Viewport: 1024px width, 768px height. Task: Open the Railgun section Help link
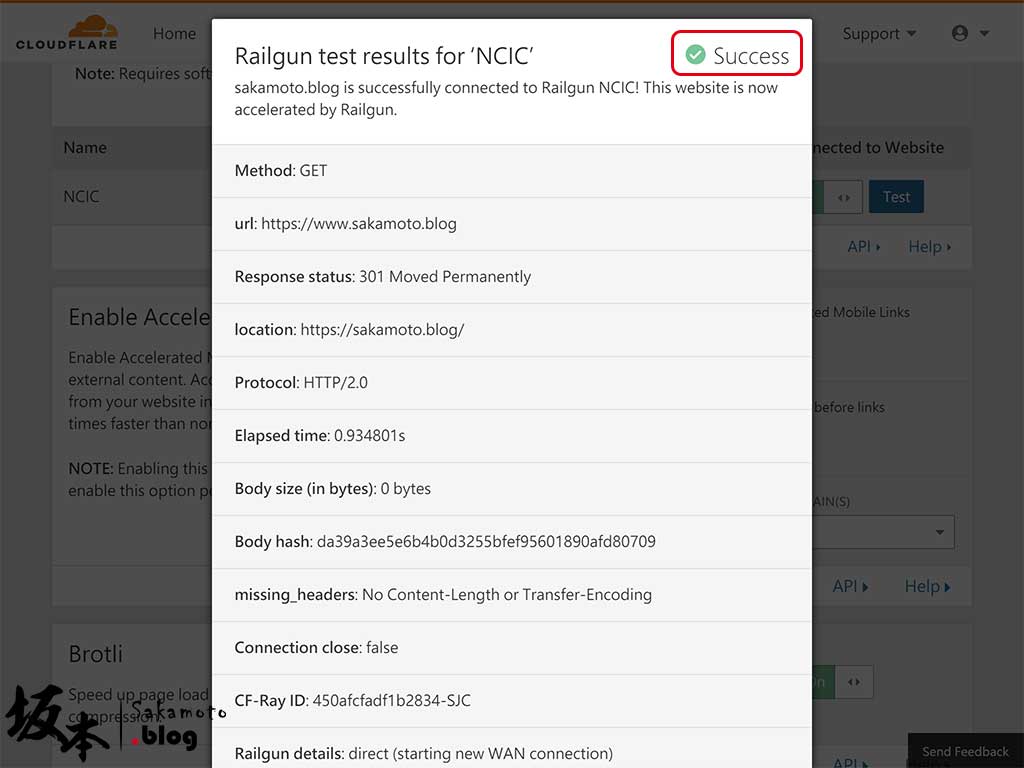[929, 247]
